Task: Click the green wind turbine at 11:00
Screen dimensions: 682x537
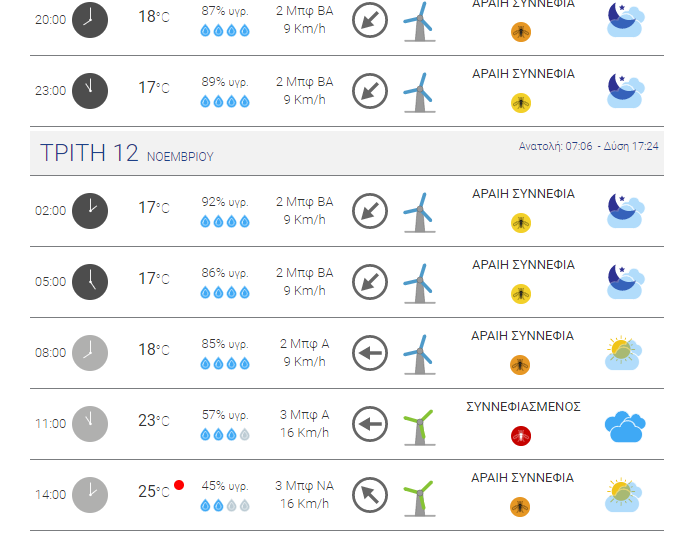Action: [419, 427]
